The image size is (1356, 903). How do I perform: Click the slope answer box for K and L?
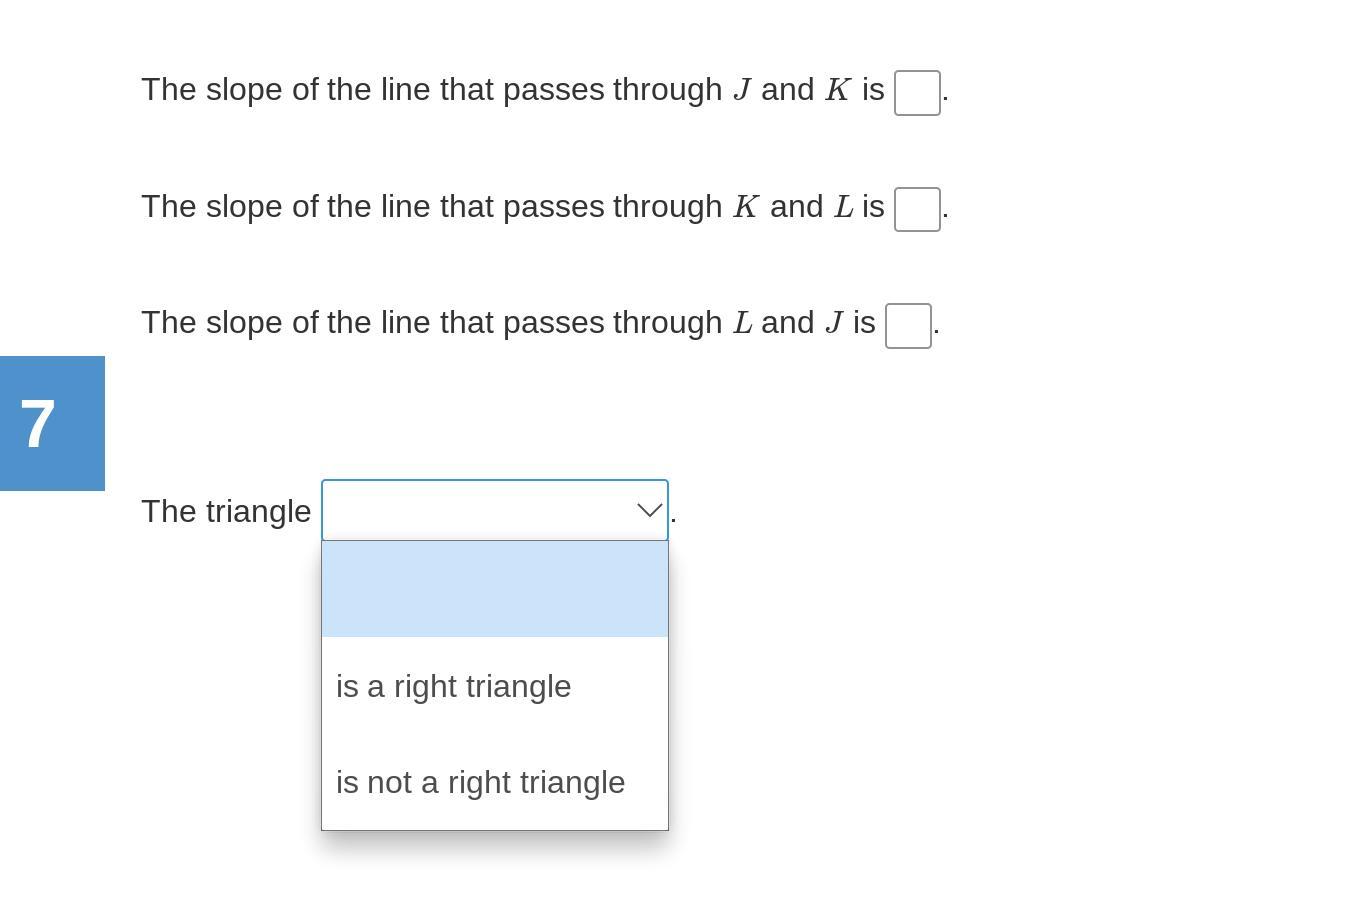pos(917,209)
